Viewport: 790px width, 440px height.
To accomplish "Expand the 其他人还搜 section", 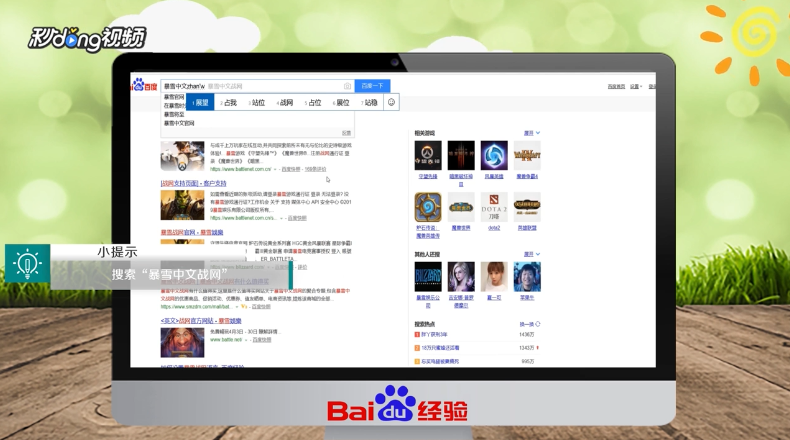I will pyautogui.click(x=532, y=254).
